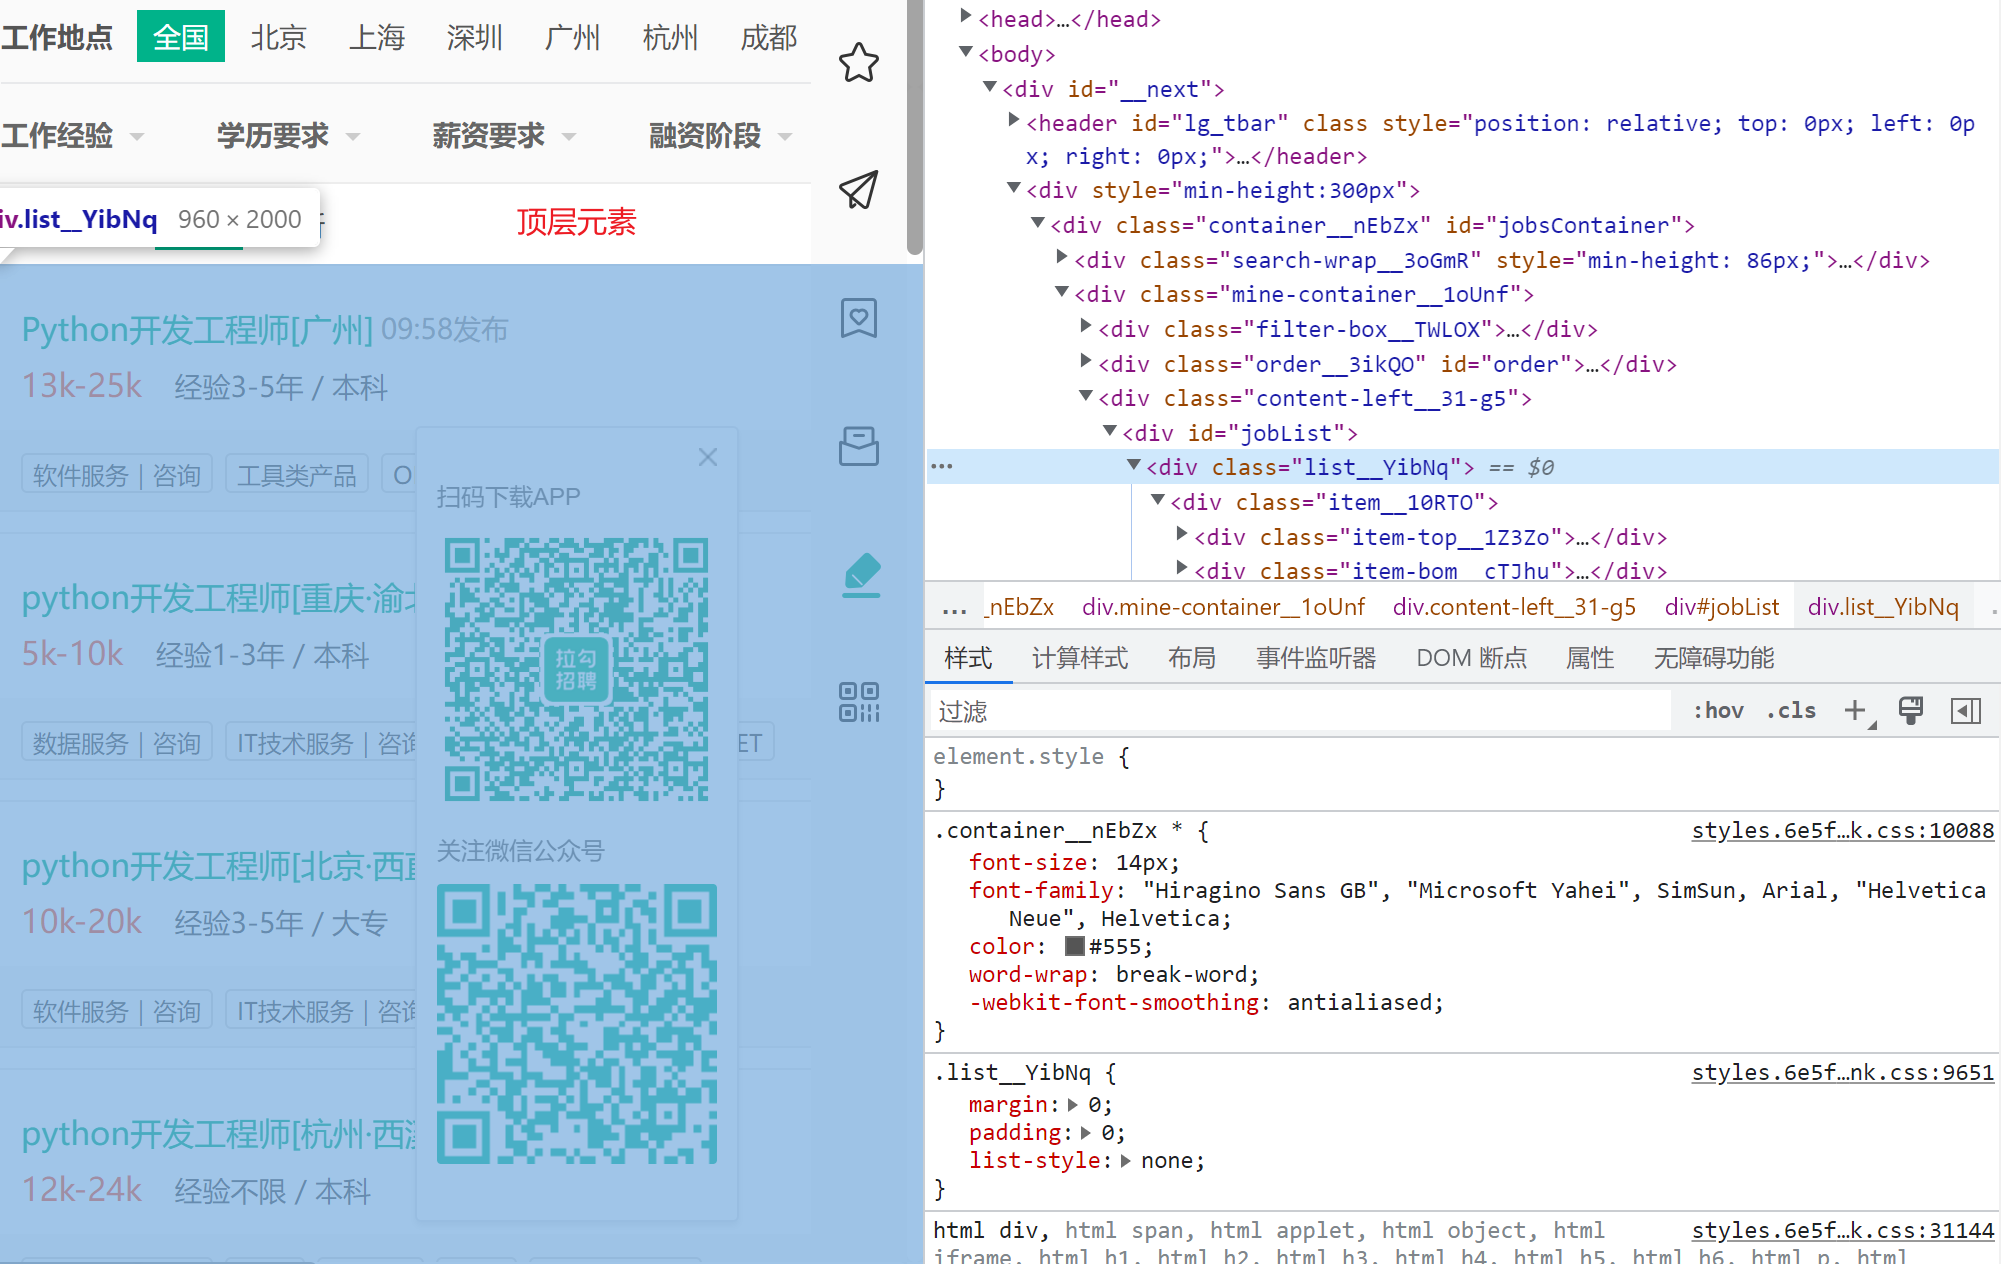The height and width of the screenshot is (1264, 2001).
Task: Switch to the 样式 tab
Action: pos(968,658)
